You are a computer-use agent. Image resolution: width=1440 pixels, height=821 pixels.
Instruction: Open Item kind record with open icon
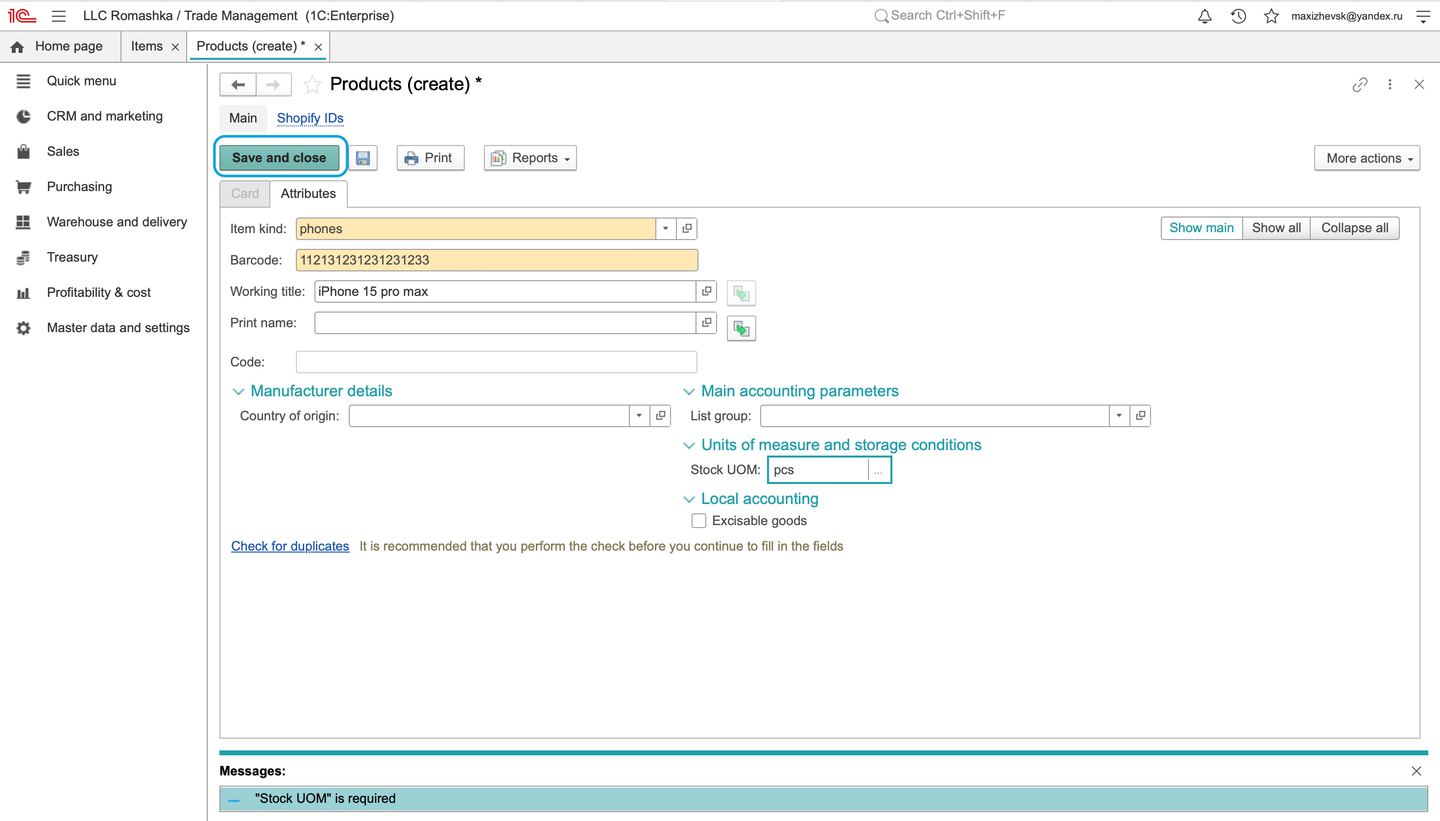687,229
